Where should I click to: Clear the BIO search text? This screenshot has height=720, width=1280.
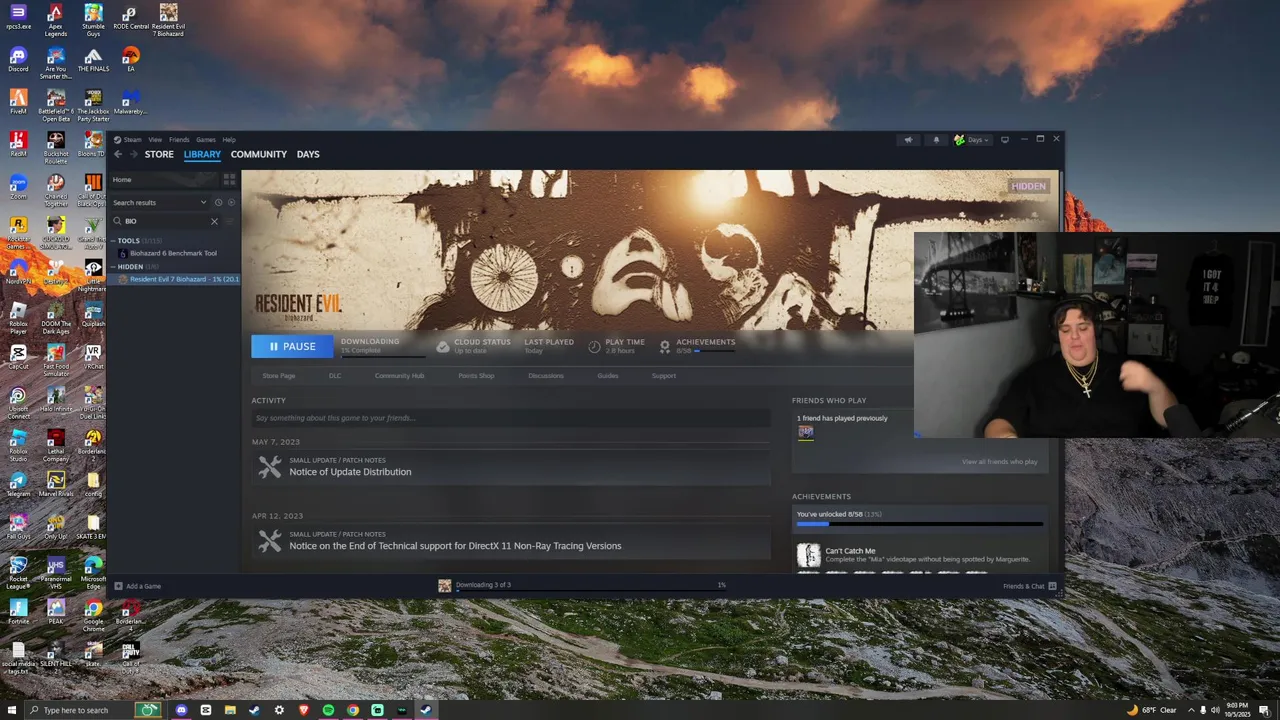pos(214,221)
